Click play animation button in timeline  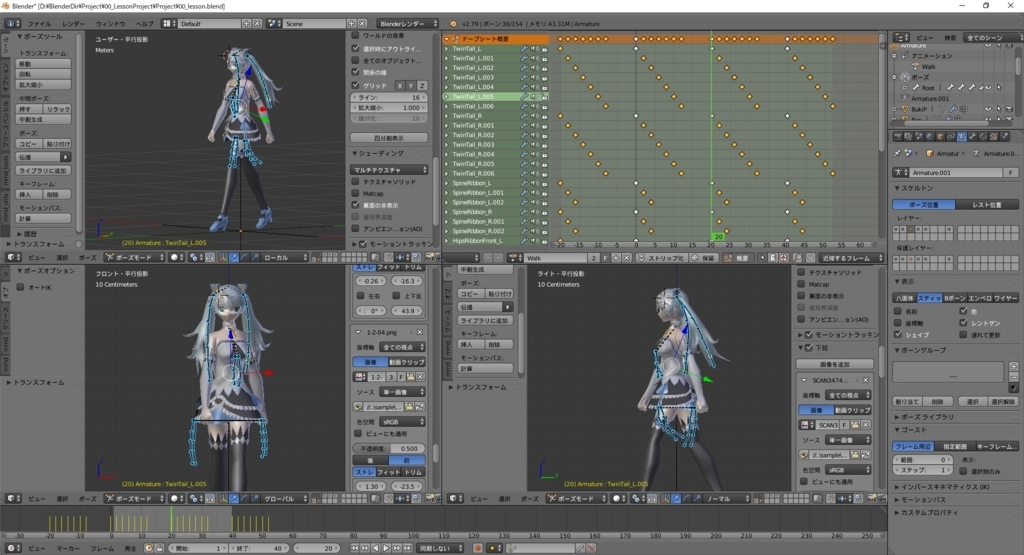386,548
